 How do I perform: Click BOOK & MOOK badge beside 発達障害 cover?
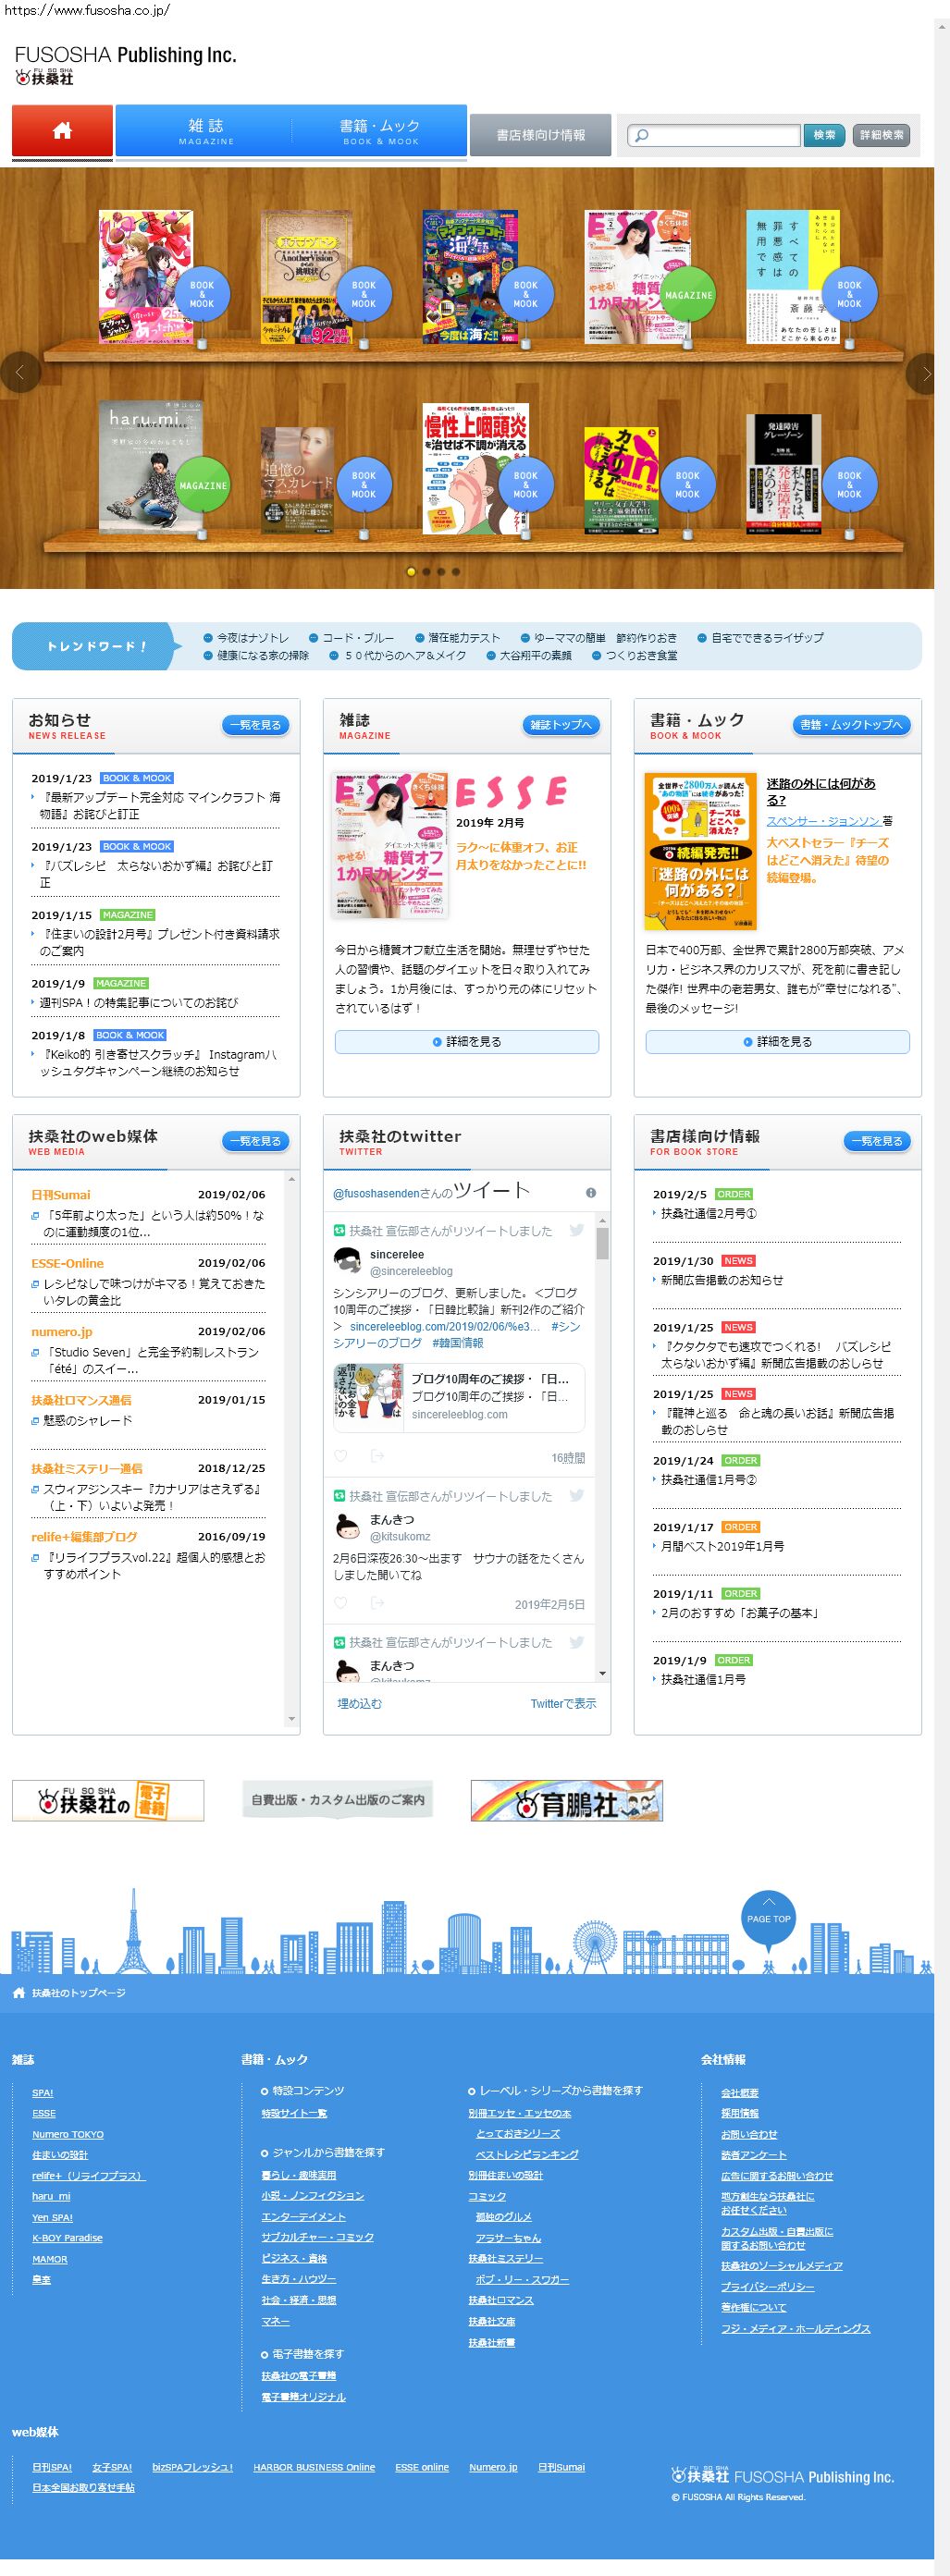(x=849, y=485)
